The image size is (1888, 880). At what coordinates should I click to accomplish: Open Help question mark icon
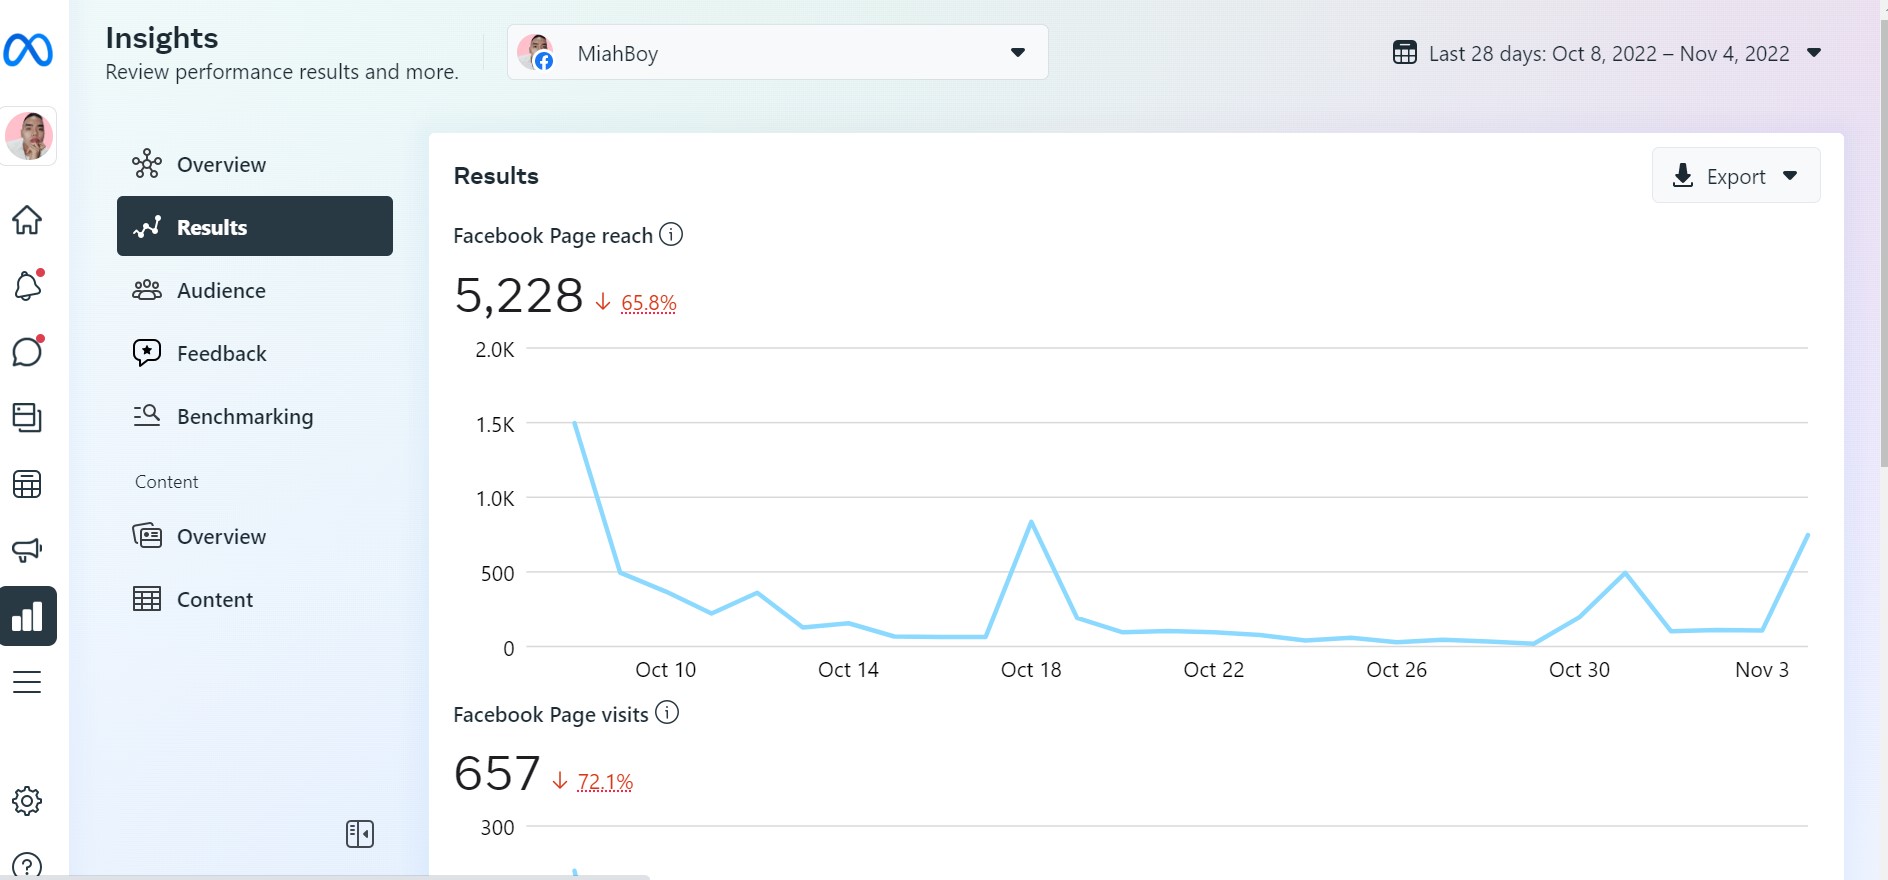coord(27,865)
